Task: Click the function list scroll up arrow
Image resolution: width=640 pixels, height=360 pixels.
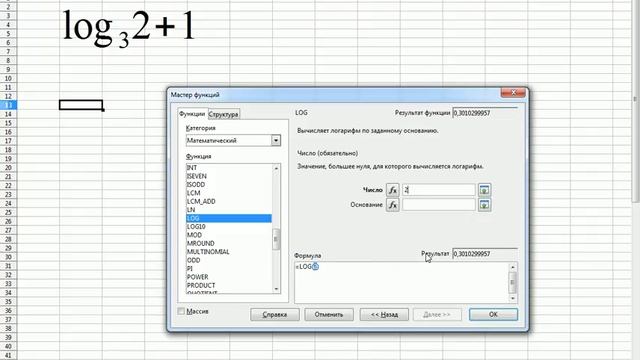Action: coord(276,168)
